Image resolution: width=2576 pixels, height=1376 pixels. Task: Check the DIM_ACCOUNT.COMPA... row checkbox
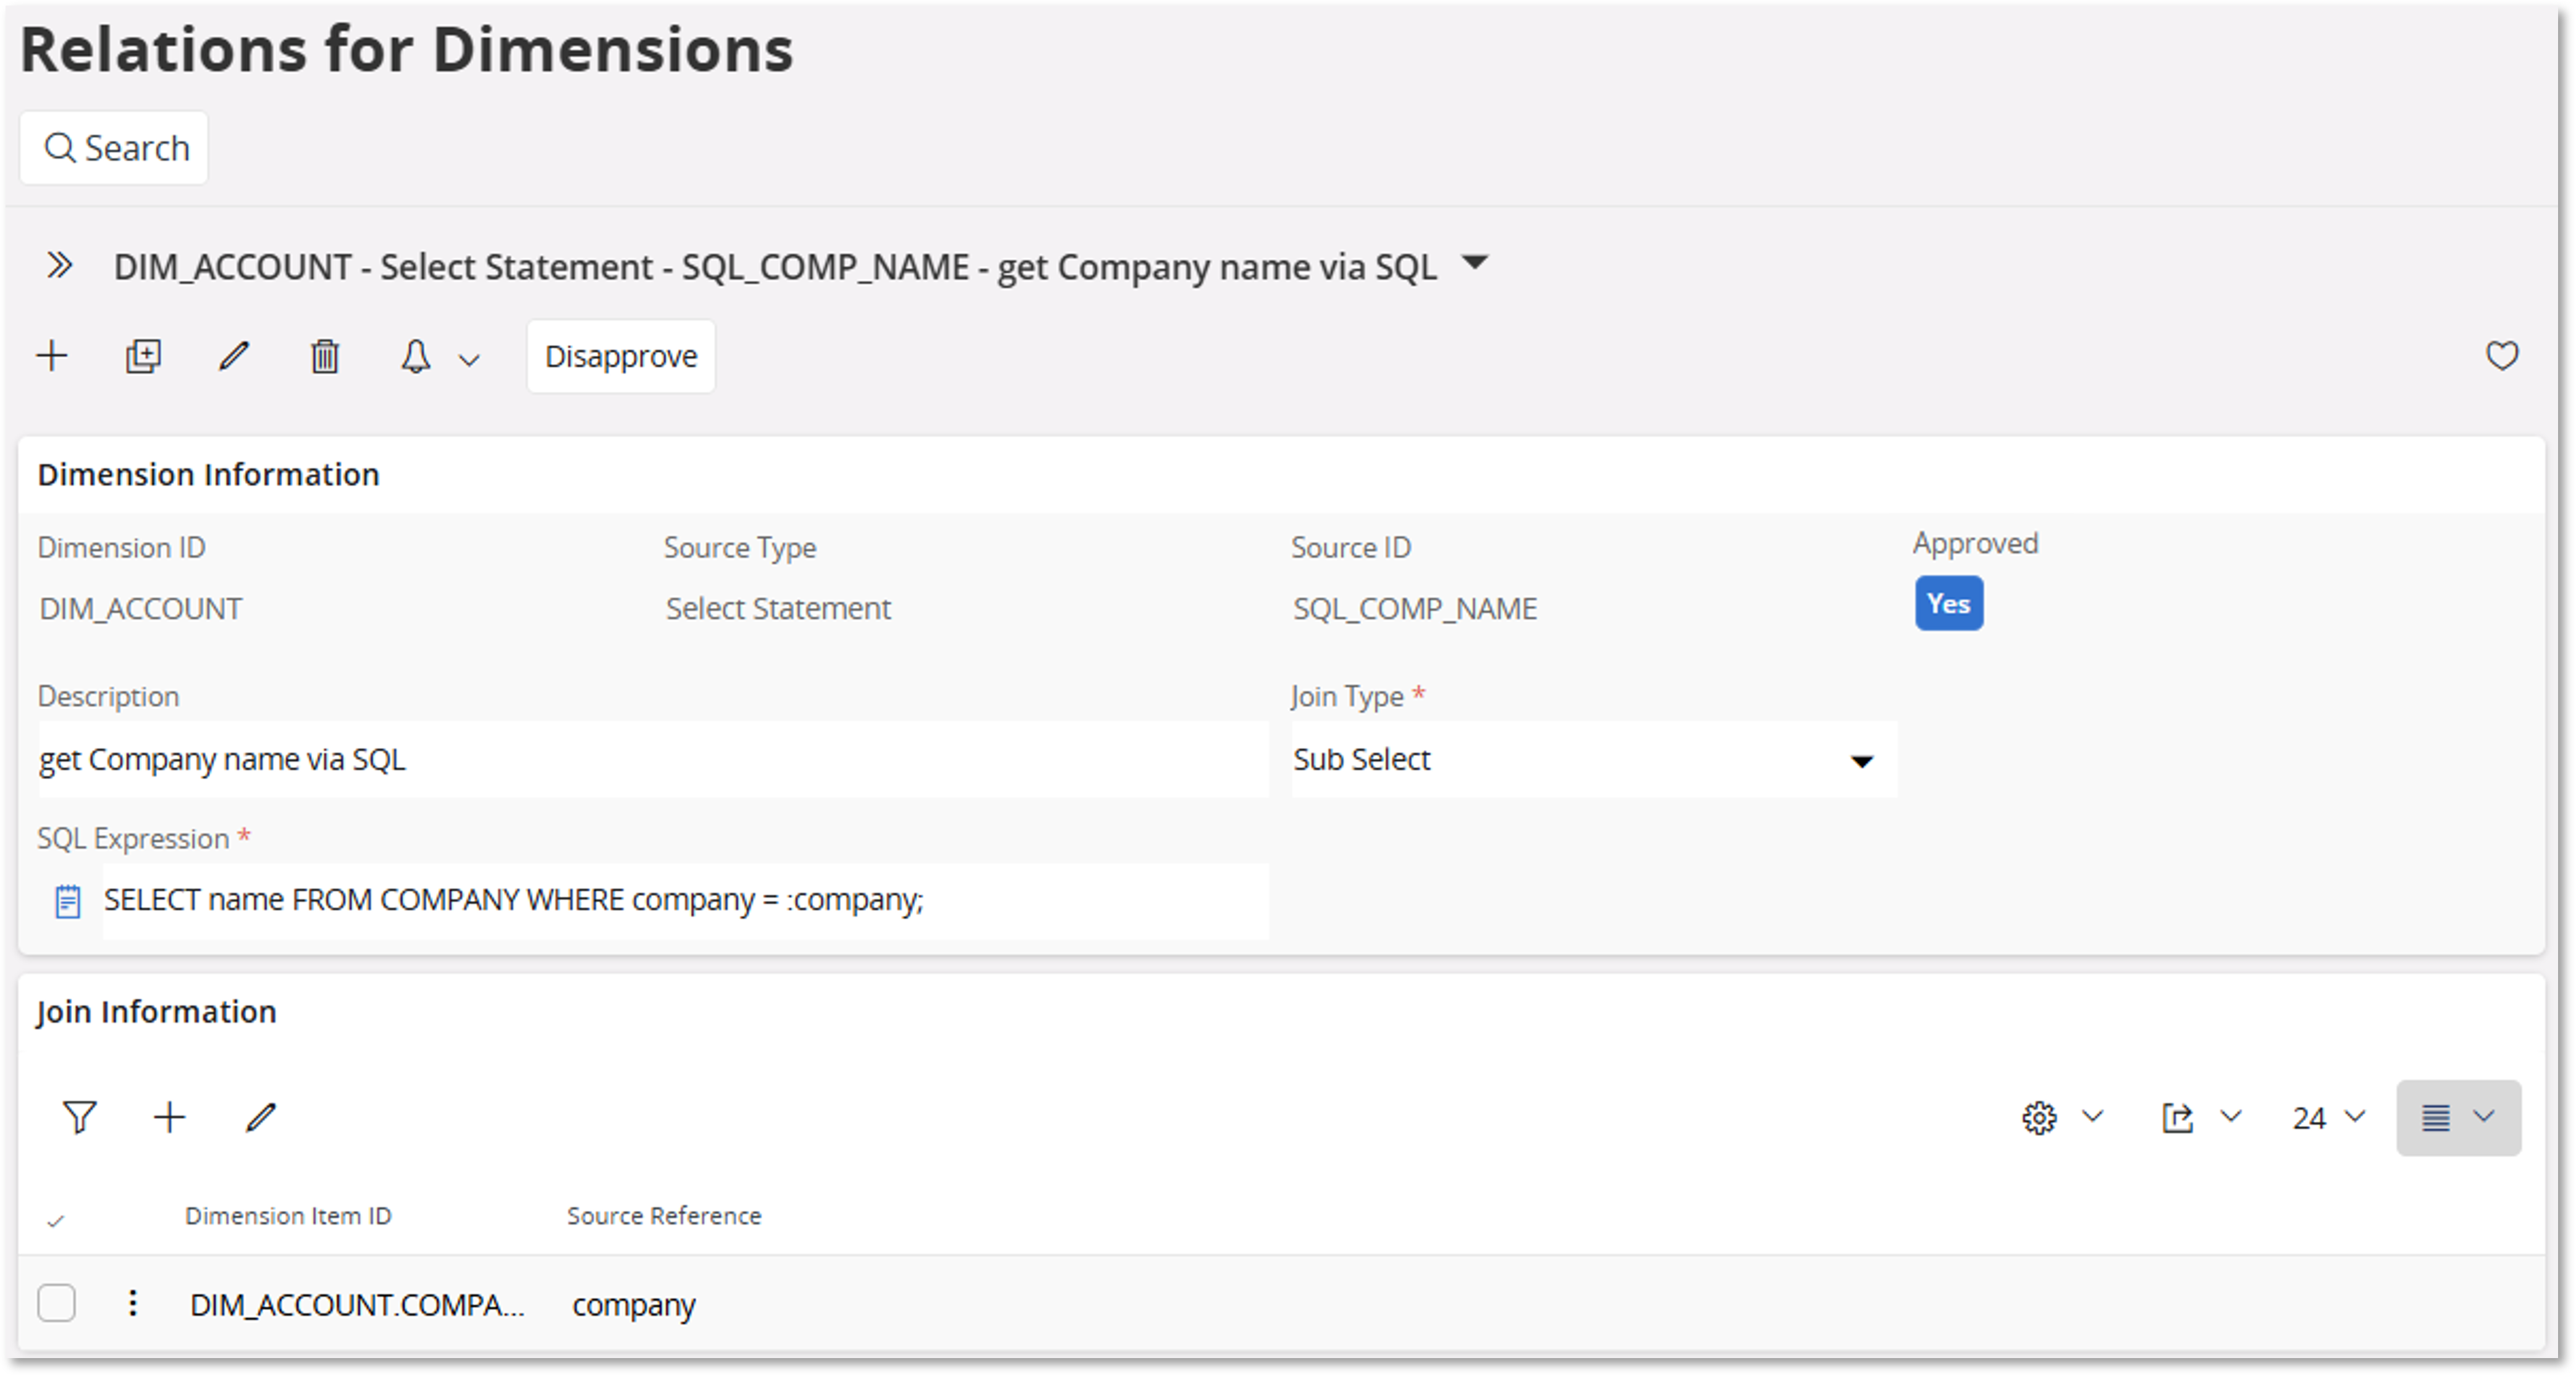(56, 1304)
